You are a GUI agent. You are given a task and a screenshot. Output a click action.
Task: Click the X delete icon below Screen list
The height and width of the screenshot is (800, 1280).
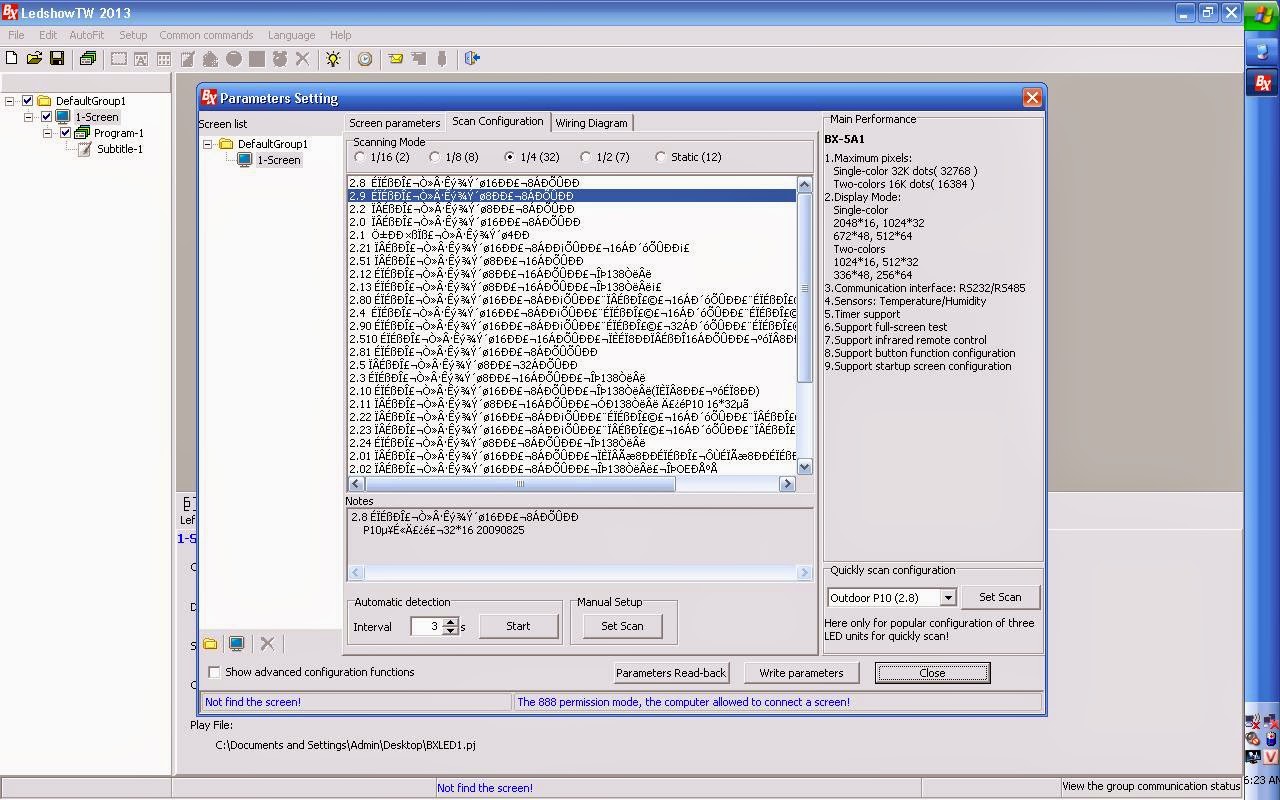[x=267, y=644]
